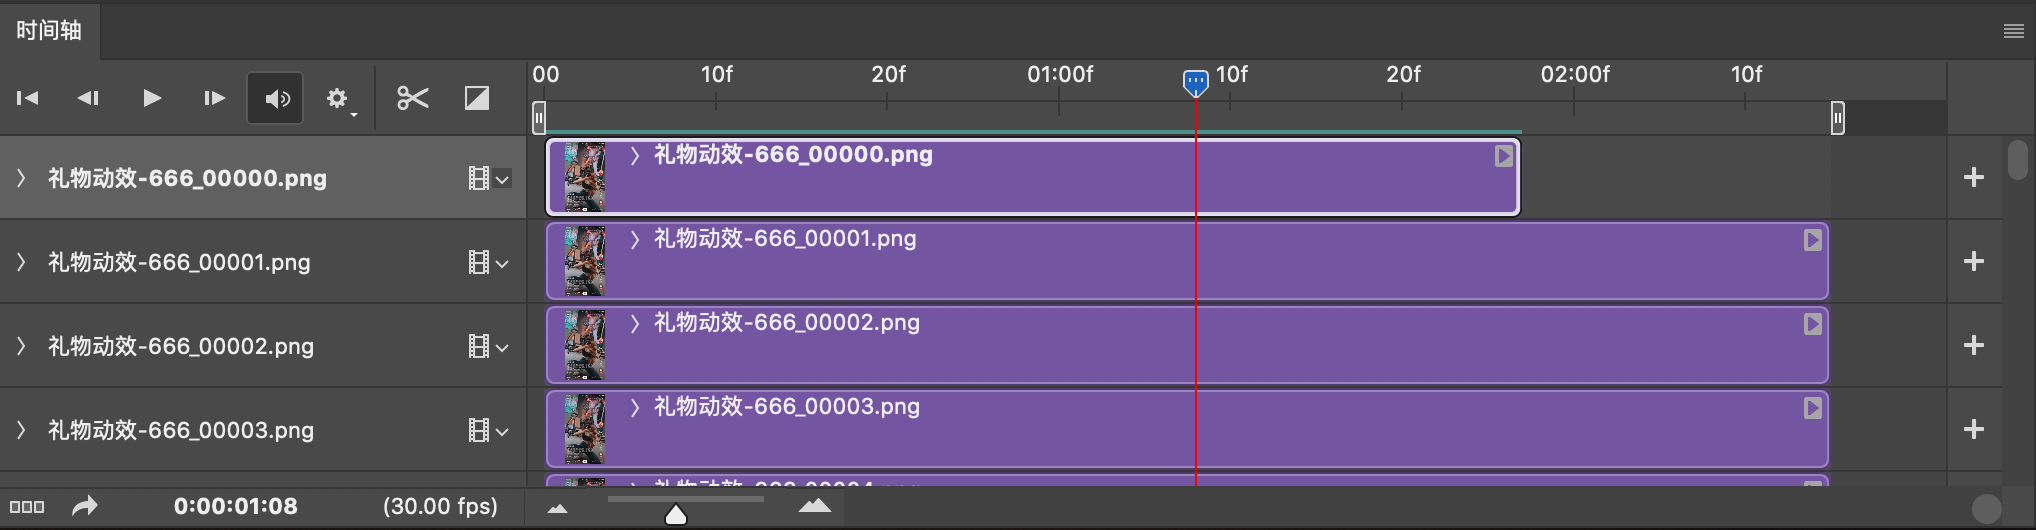Open playback settings gear menu
This screenshot has width=2036, height=530.
[338, 99]
